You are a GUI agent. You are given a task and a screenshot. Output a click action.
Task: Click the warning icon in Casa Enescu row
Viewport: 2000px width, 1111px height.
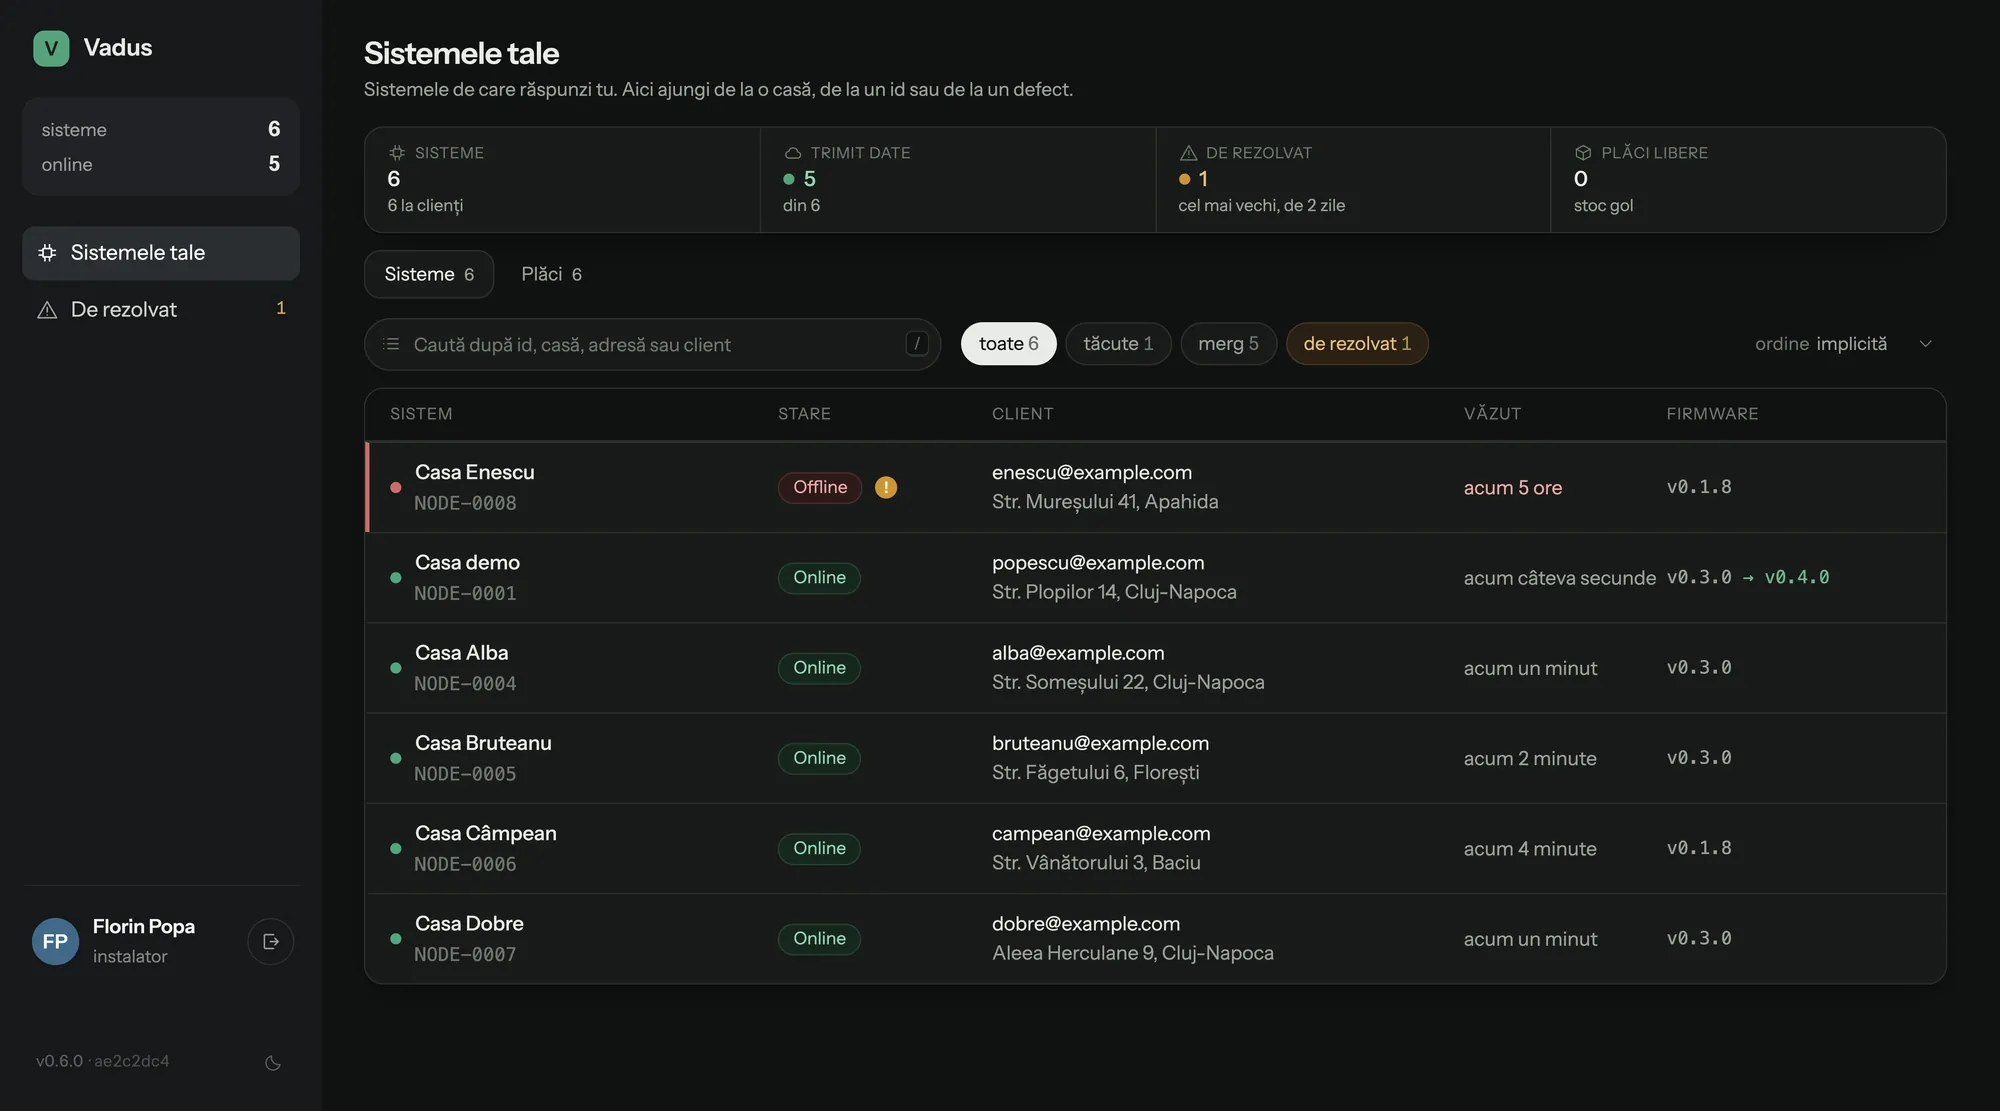pos(886,487)
